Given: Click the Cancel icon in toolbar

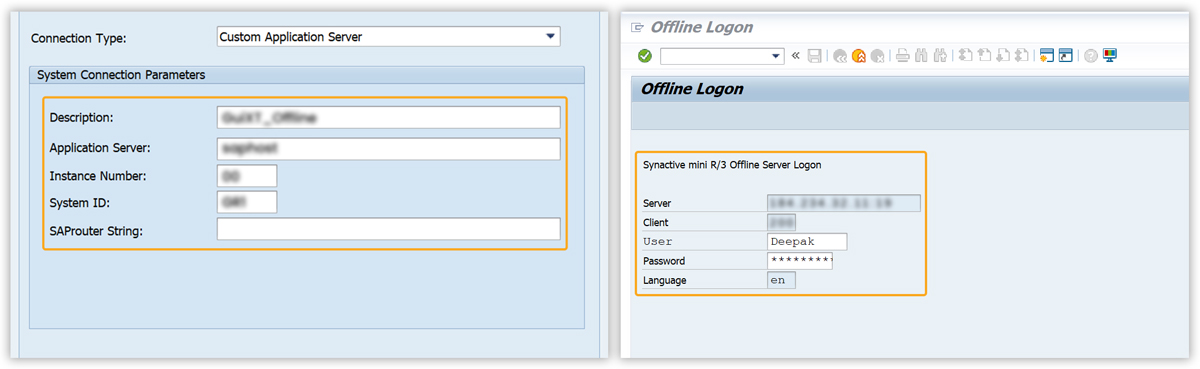Looking at the screenshot, I should pos(878,56).
